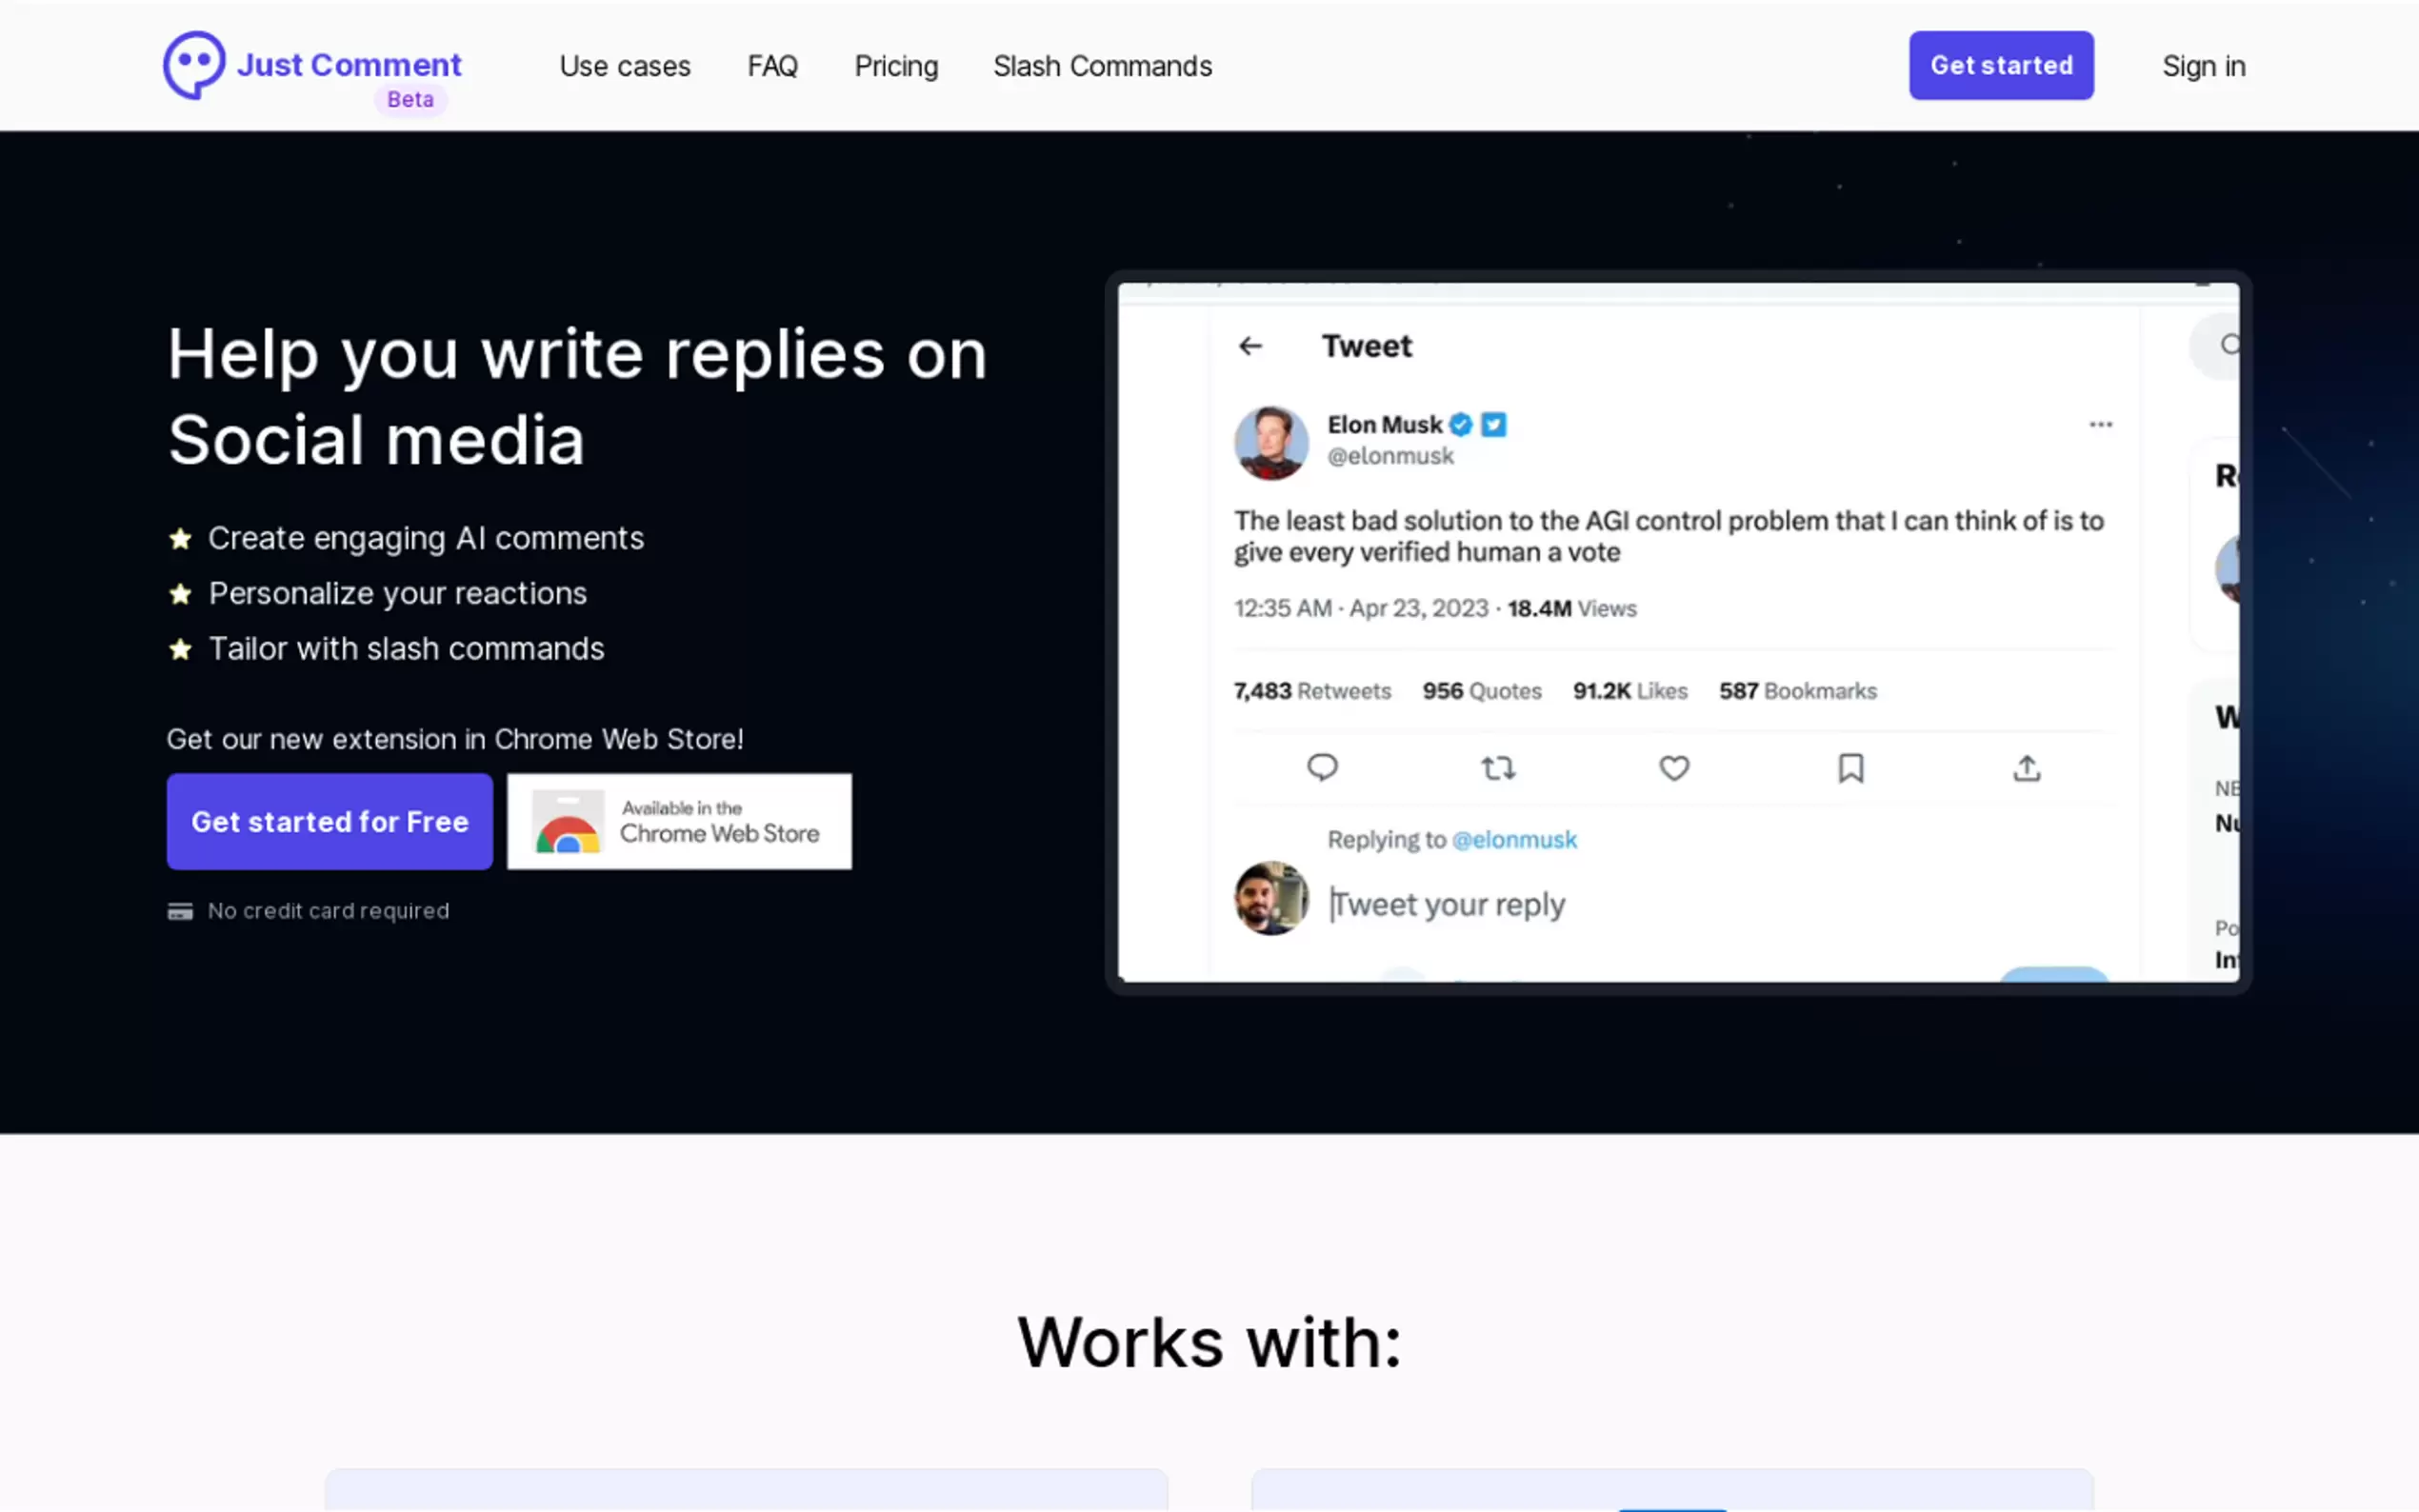Click the Just Comment logo icon

click(194, 65)
